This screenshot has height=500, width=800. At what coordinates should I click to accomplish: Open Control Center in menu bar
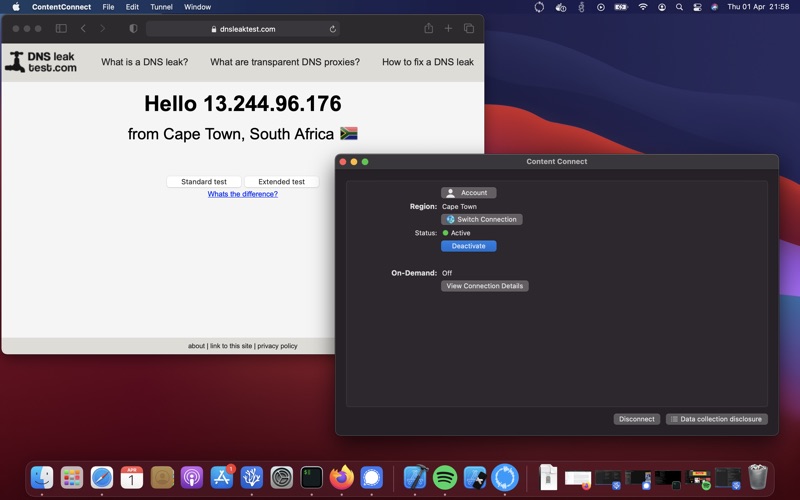click(x=697, y=7)
